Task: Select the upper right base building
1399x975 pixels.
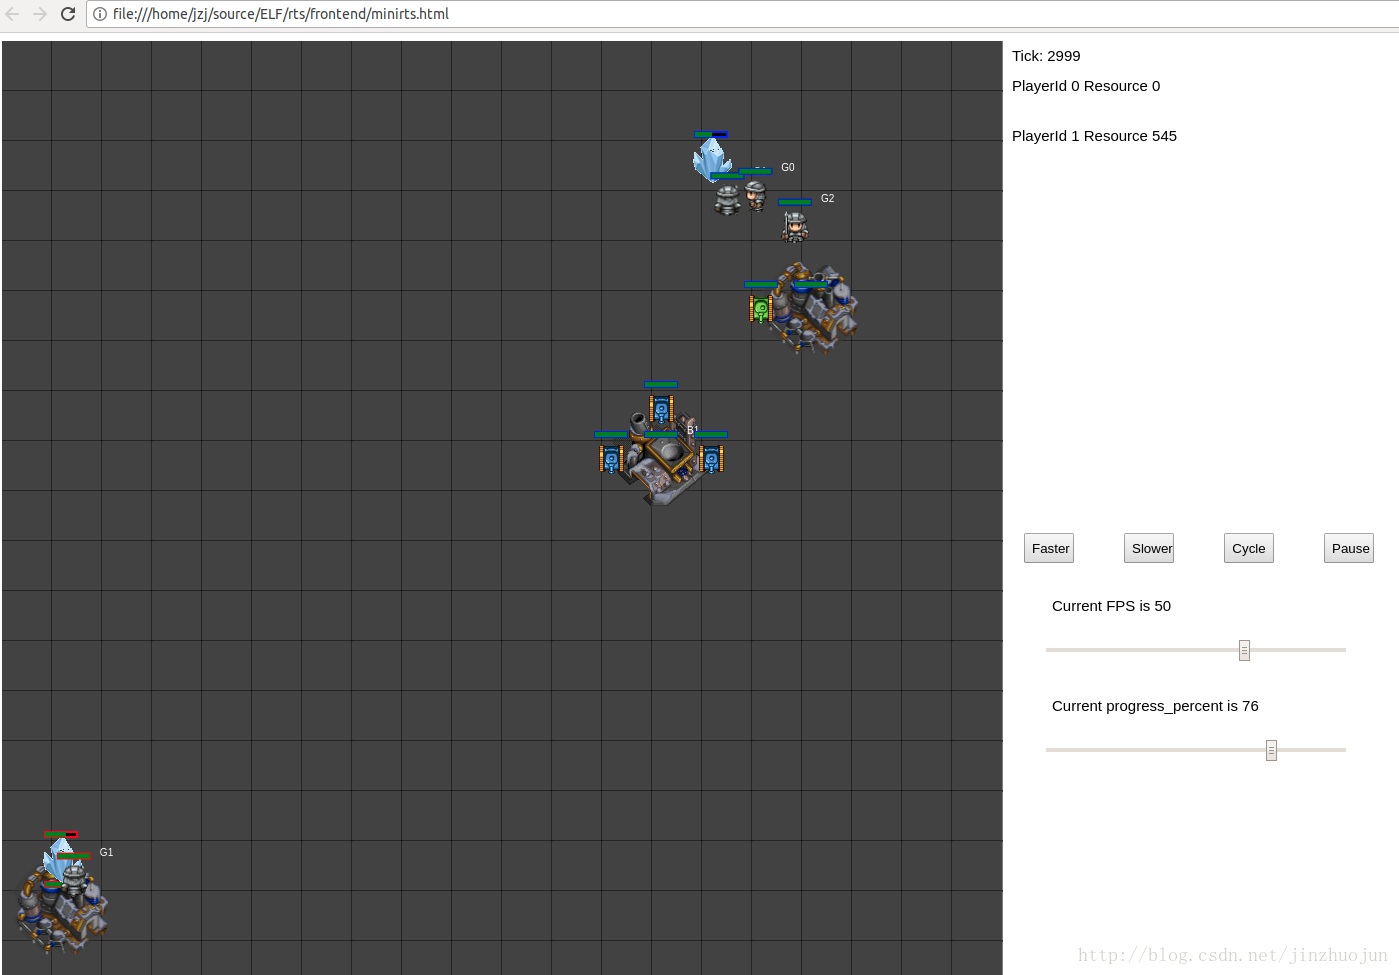Action: coord(816,308)
